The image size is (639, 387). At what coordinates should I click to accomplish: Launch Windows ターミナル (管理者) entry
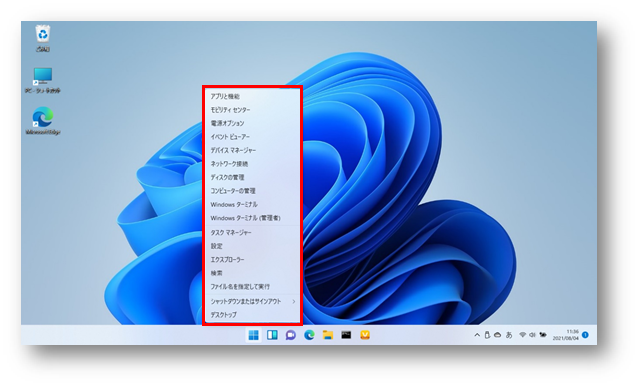point(252,218)
